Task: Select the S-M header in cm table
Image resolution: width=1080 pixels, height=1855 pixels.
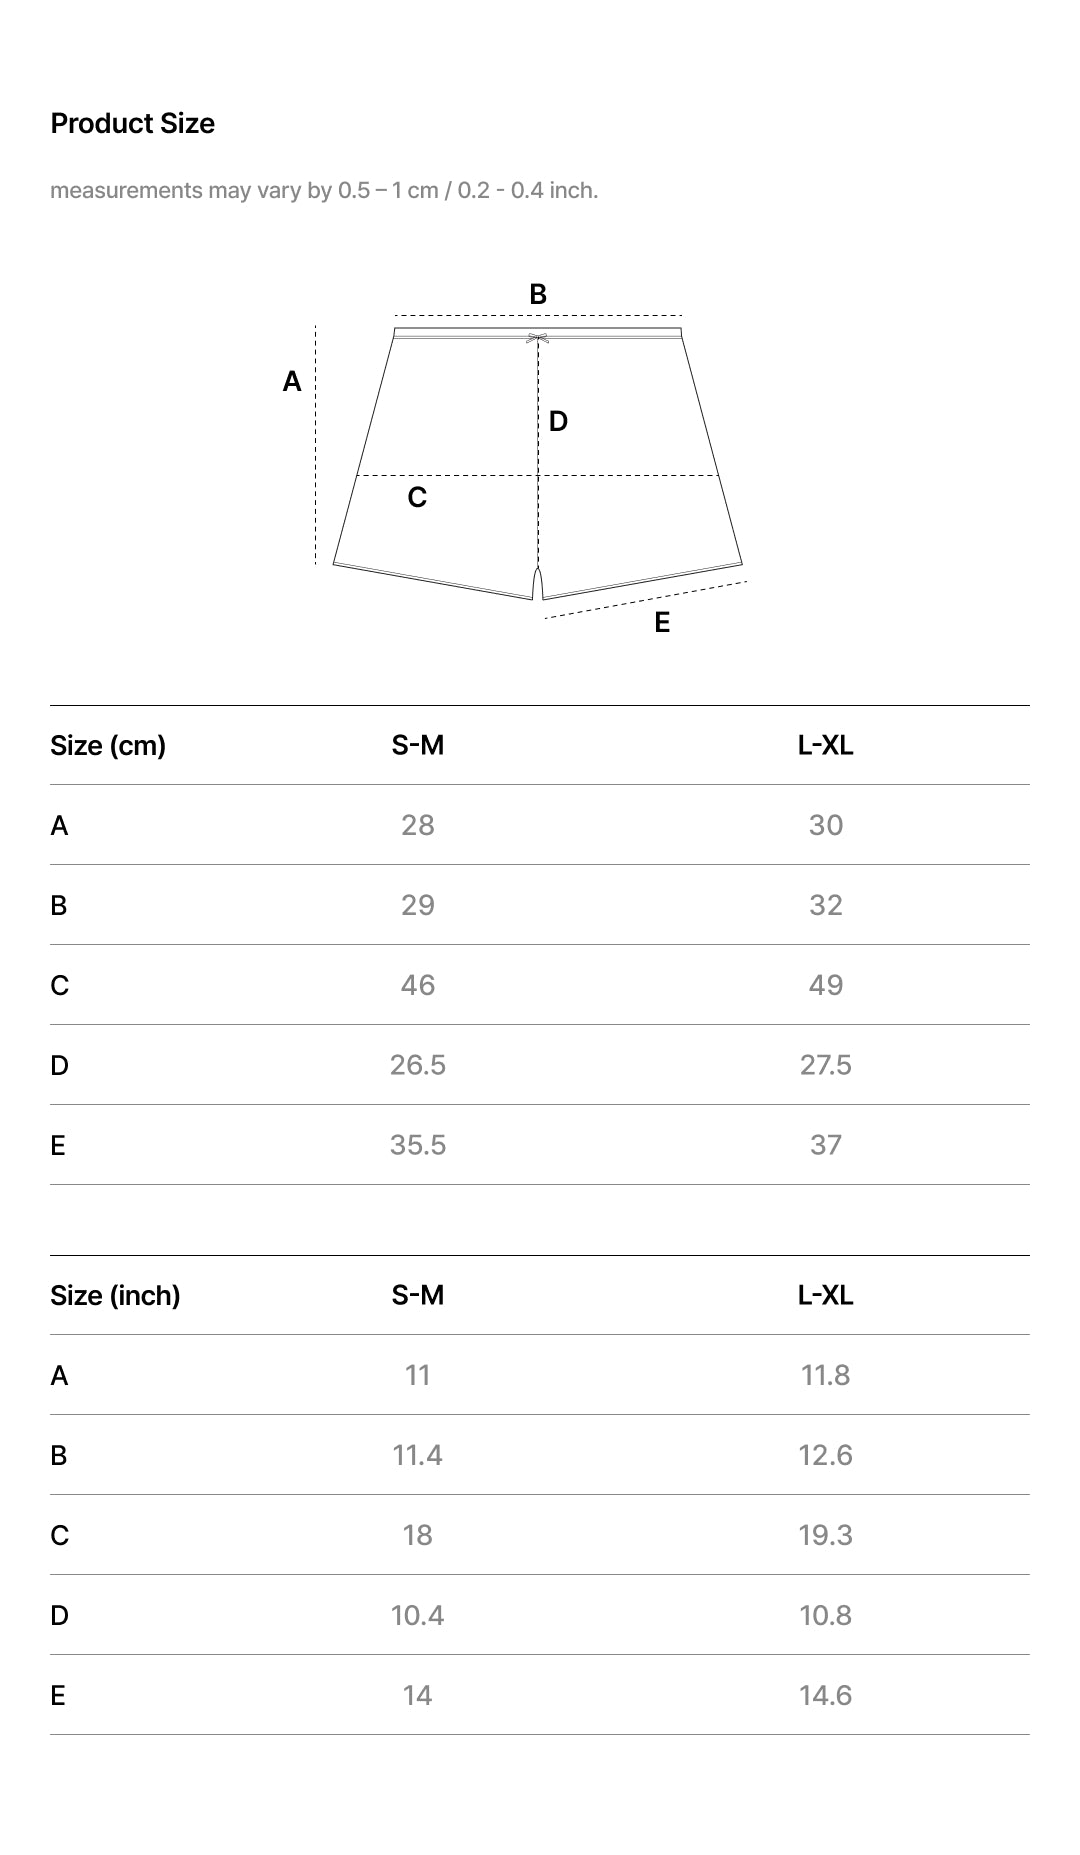Action: (x=418, y=745)
